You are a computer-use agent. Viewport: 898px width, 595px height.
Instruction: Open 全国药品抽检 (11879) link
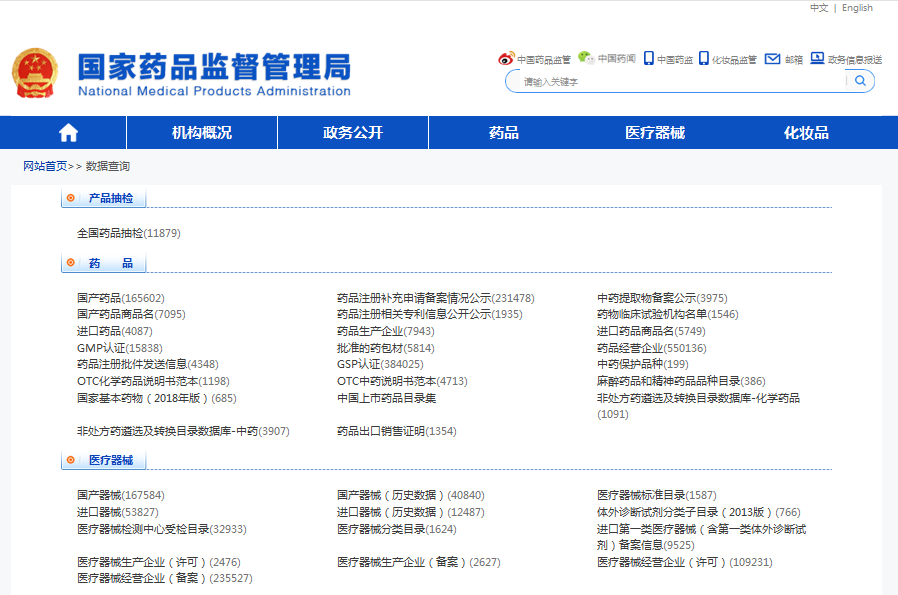tap(128, 233)
